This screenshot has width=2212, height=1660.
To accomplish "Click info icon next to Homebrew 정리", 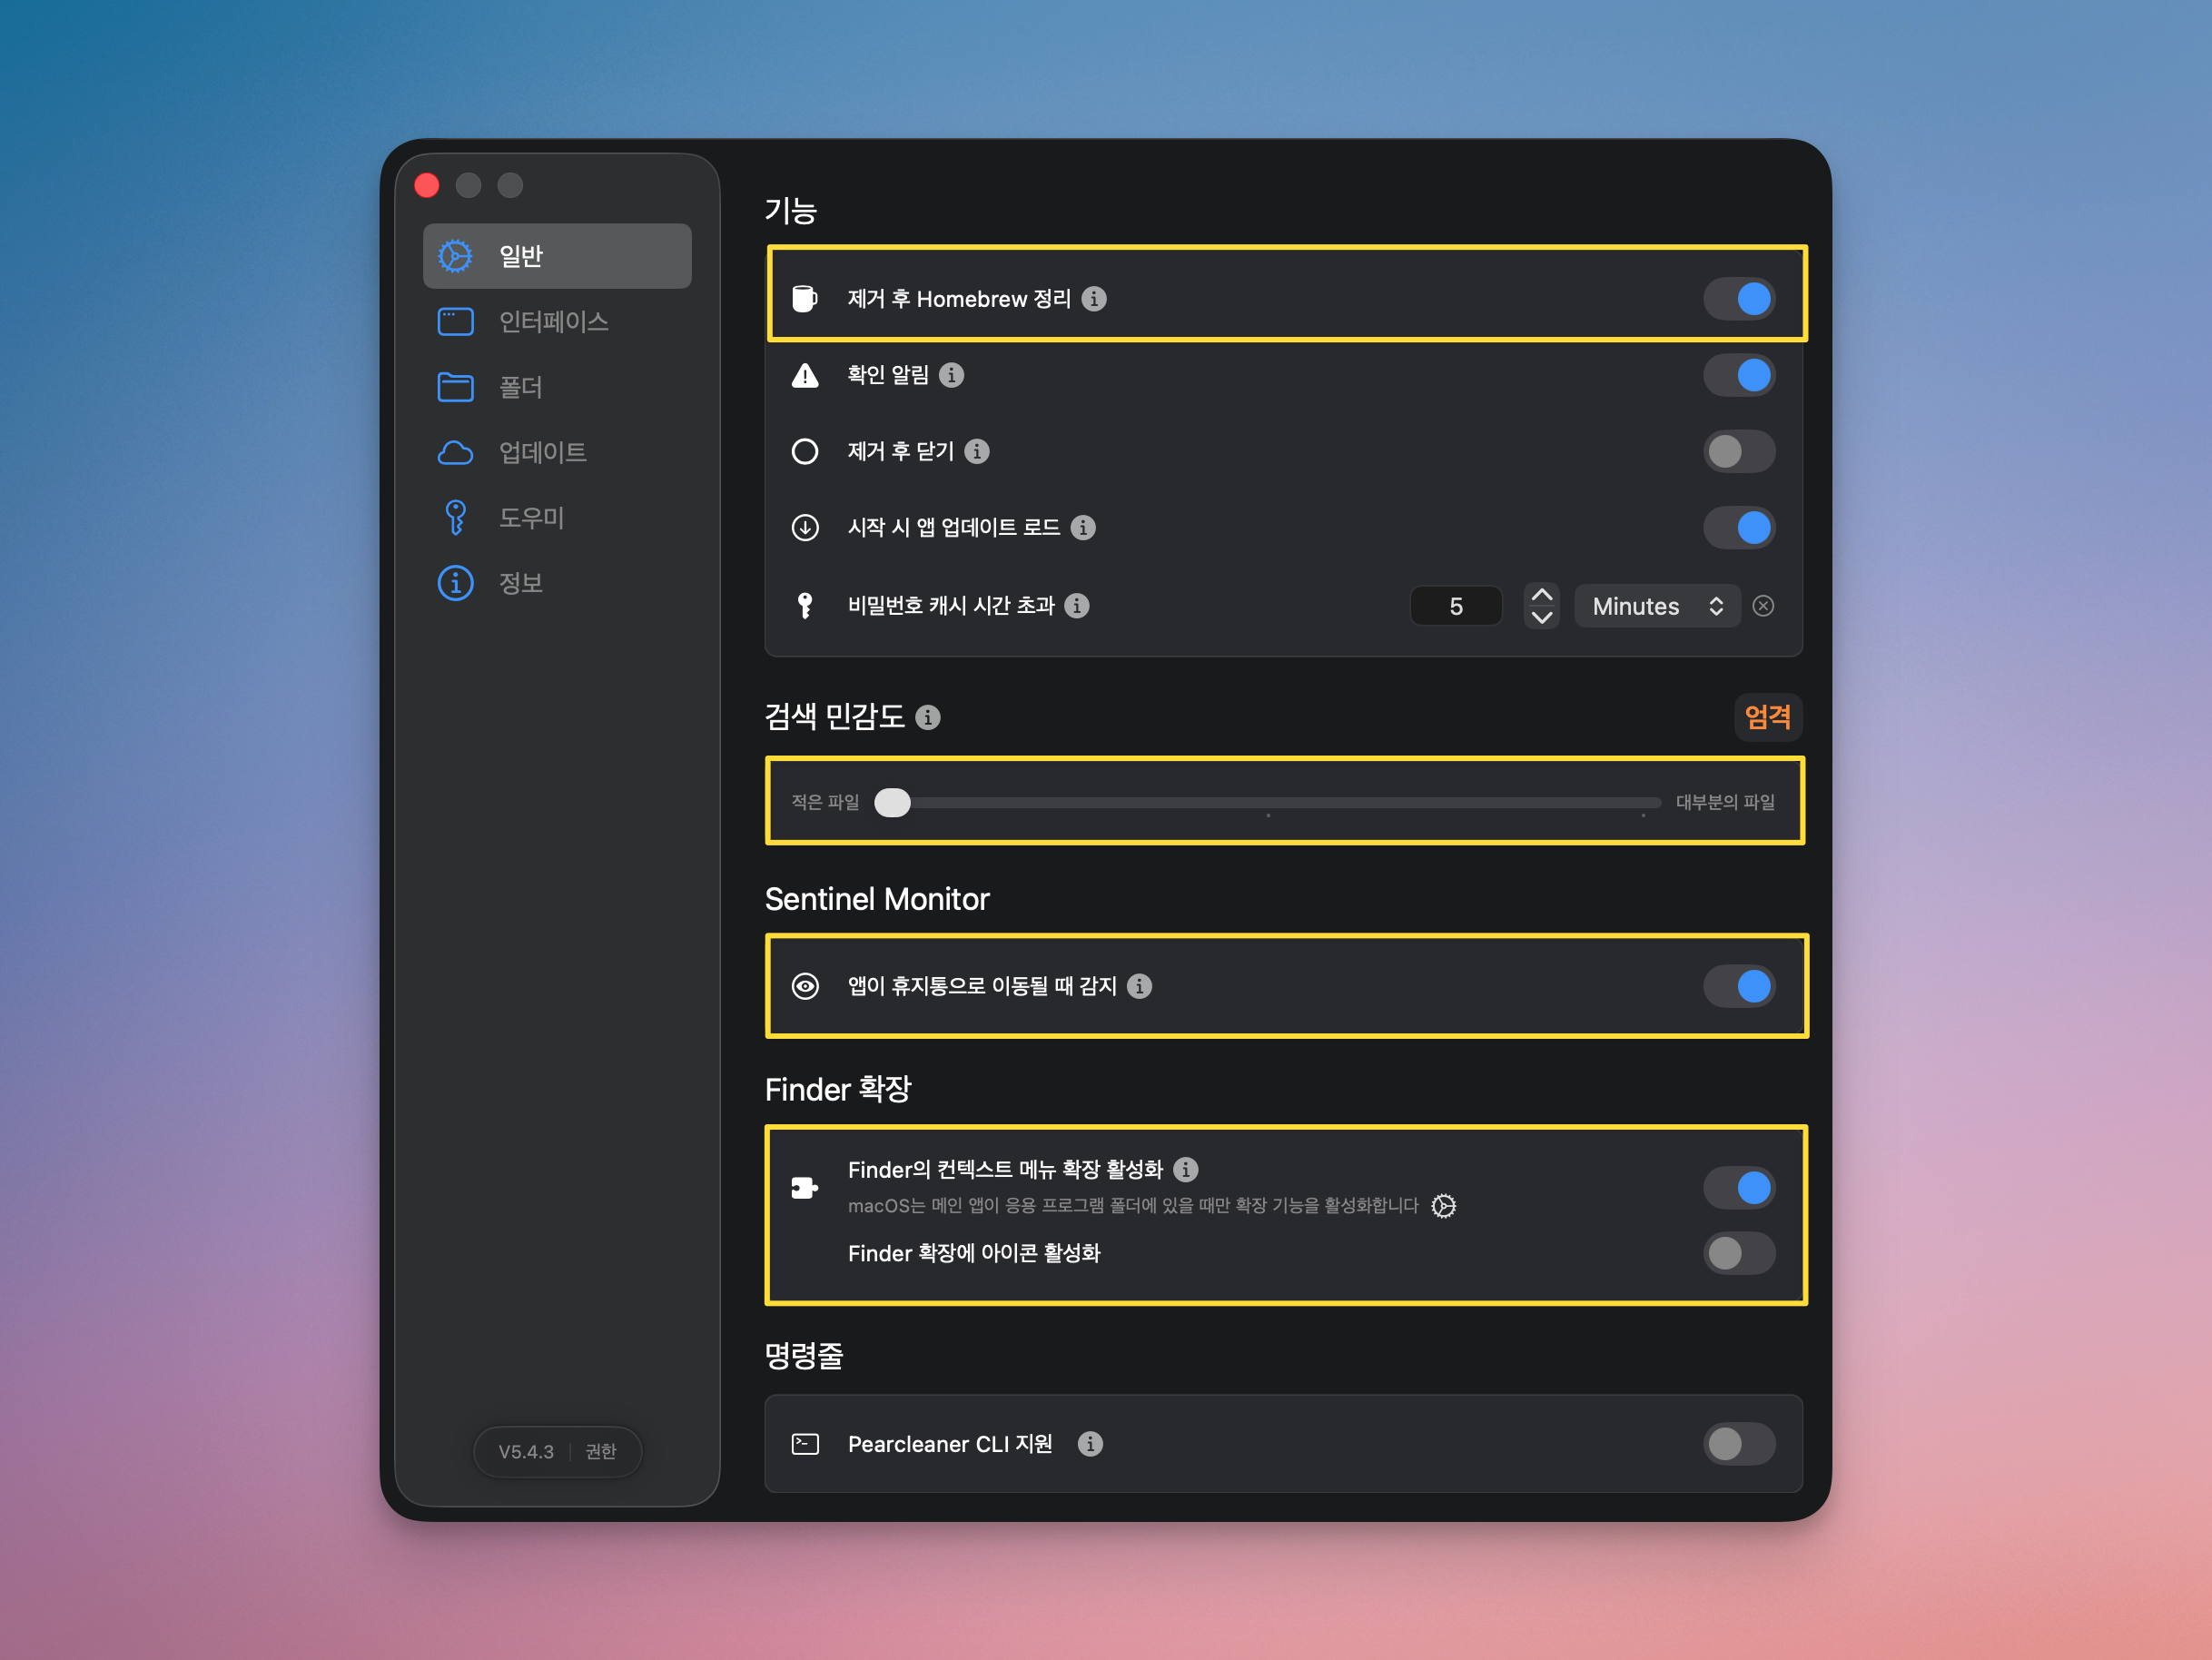I will tap(1094, 299).
